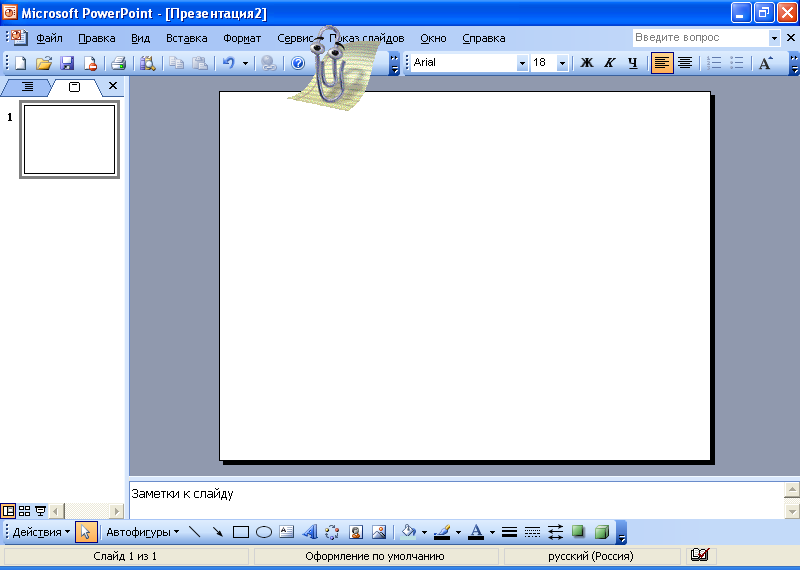
Task: Select the Arrow drawing tool
Action: tap(218, 532)
